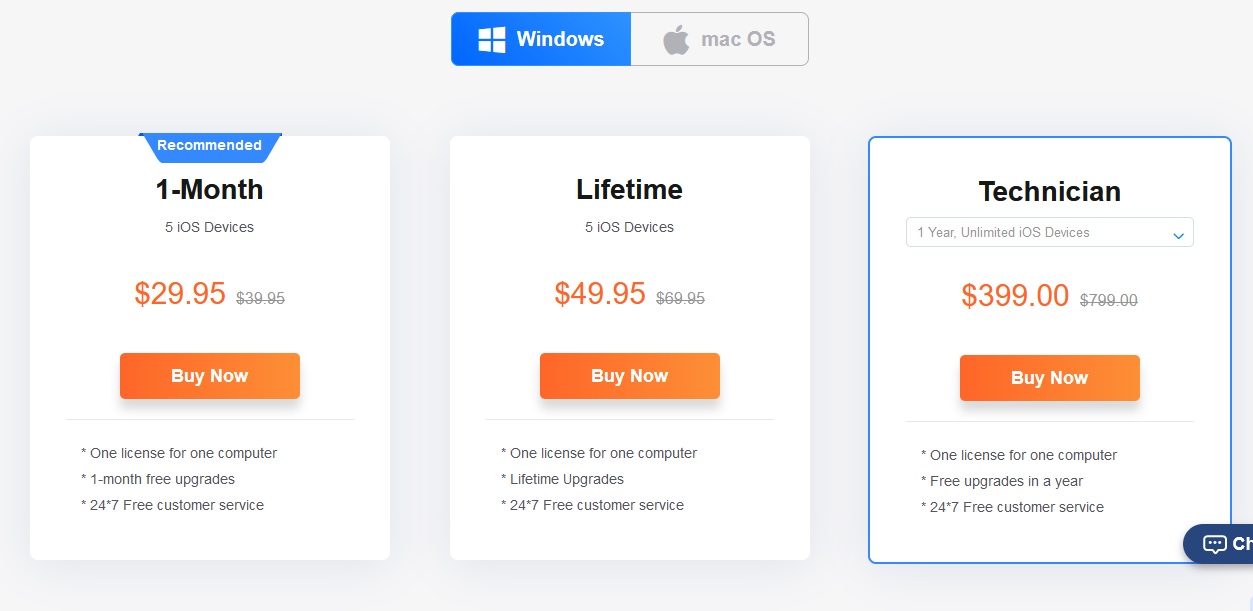
Task: Select the Lifetime pricing card
Action: click(629, 347)
